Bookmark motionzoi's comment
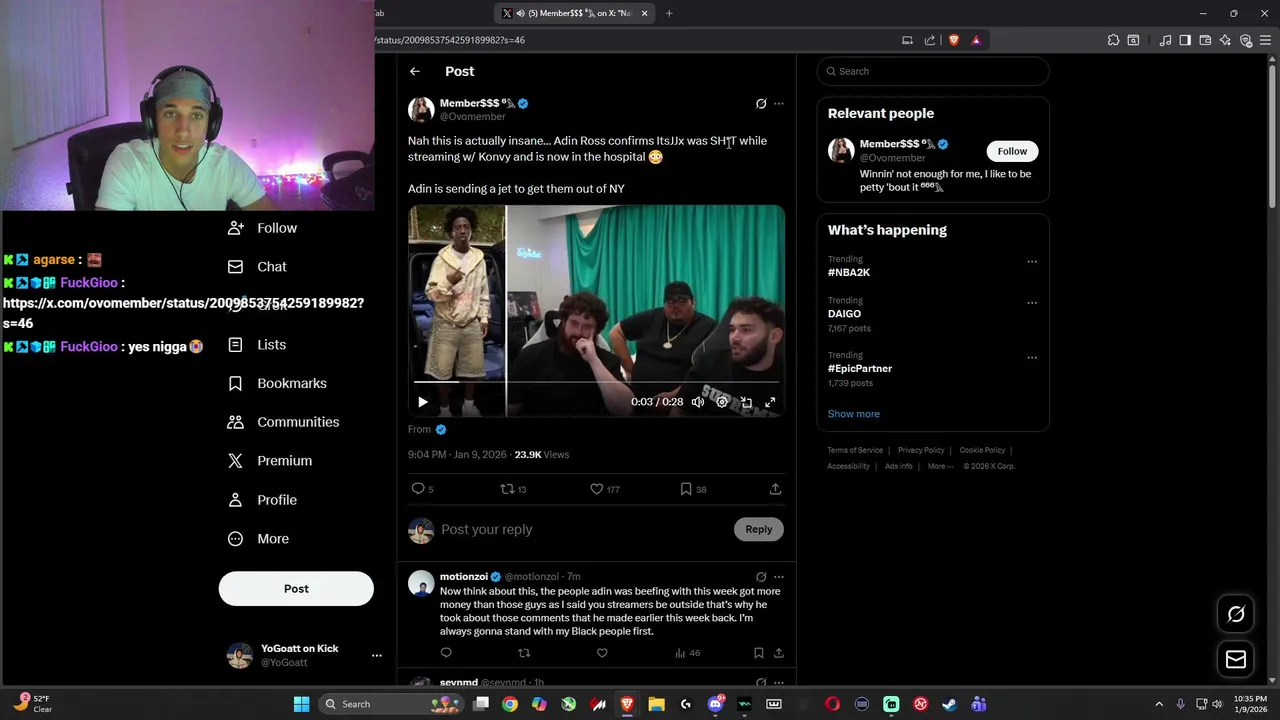This screenshot has width=1280, height=720. (x=759, y=653)
